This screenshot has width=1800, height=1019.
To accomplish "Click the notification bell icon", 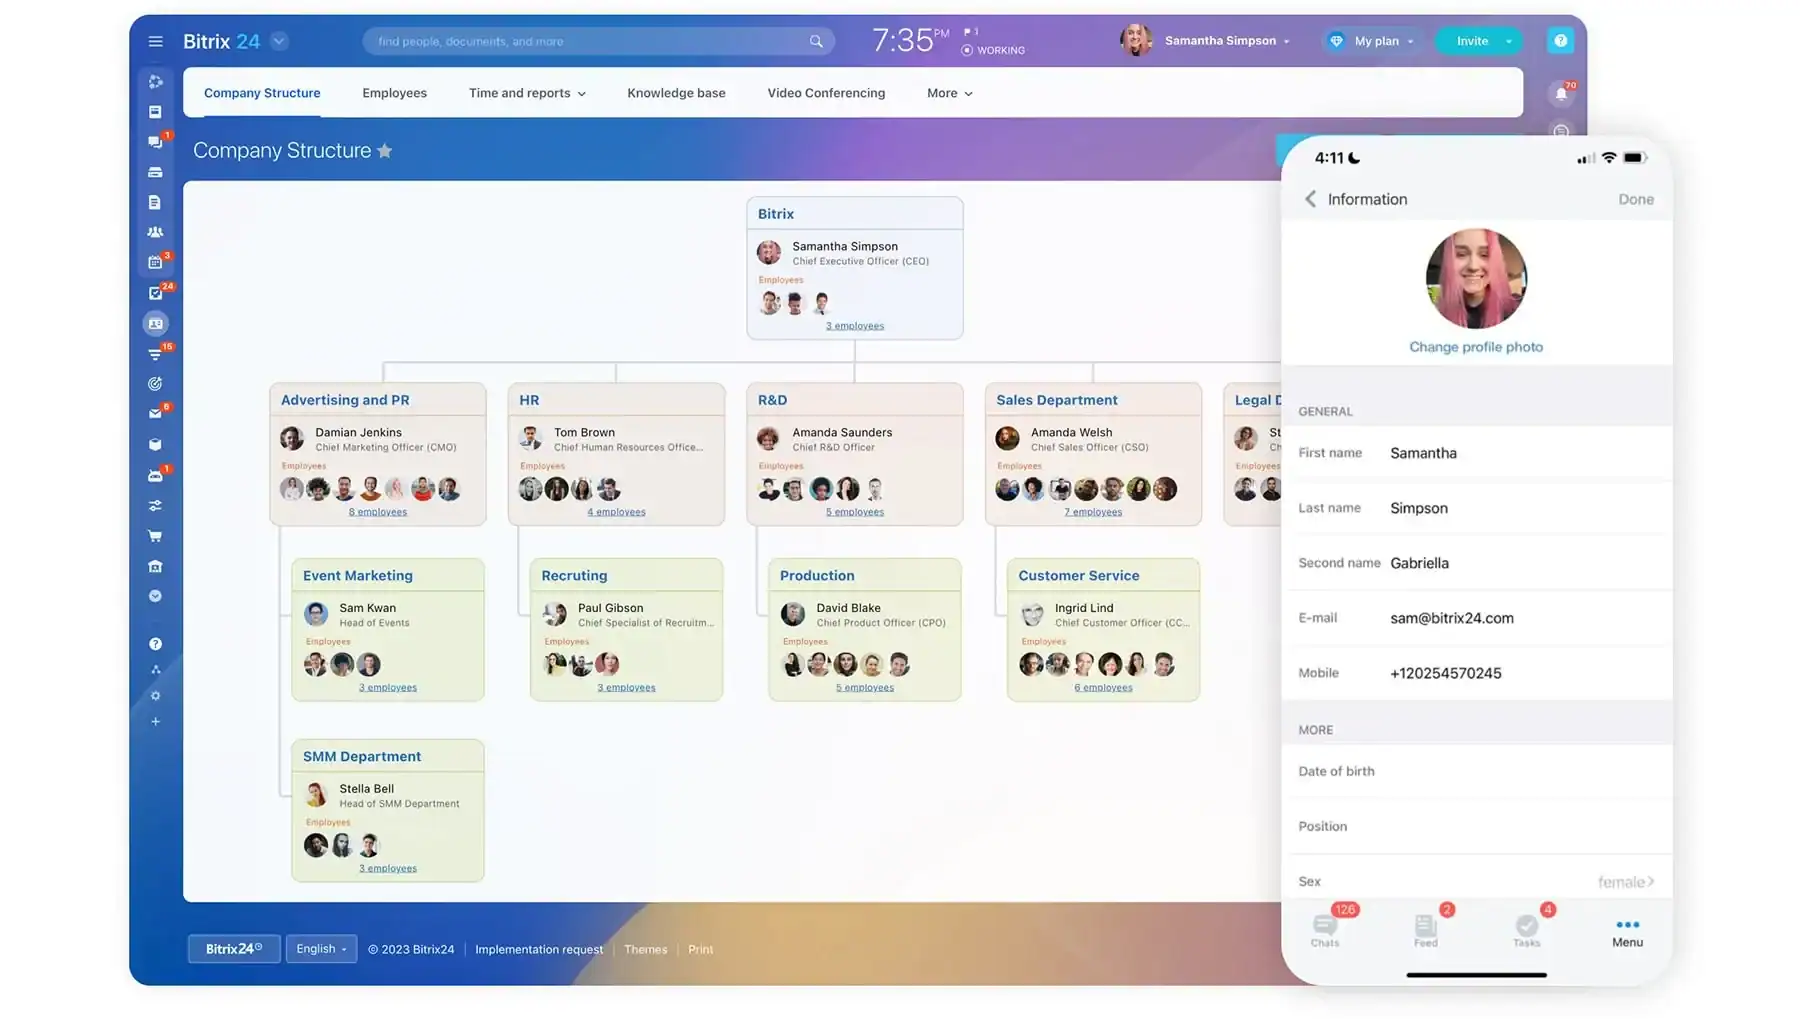I will pyautogui.click(x=1560, y=94).
